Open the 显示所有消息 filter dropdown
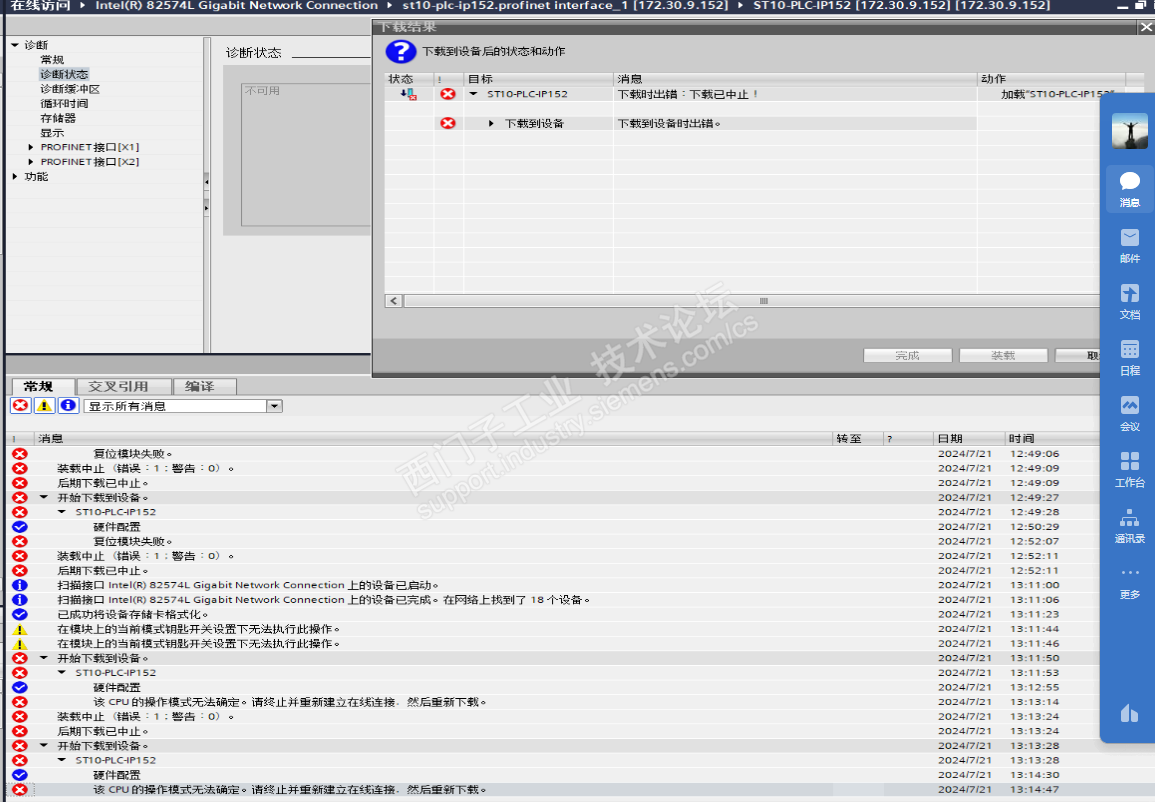Image resolution: width=1155 pixels, height=802 pixels. (x=274, y=407)
